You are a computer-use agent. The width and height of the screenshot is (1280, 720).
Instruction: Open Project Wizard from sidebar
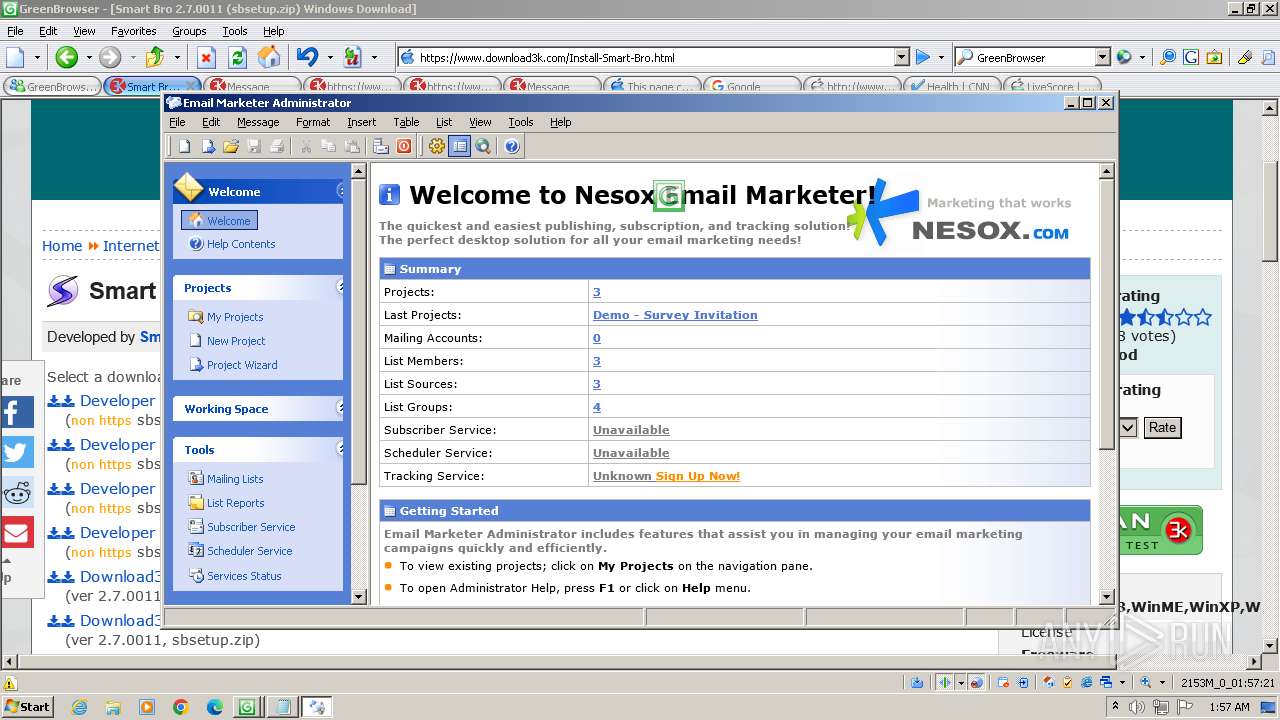click(242, 365)
